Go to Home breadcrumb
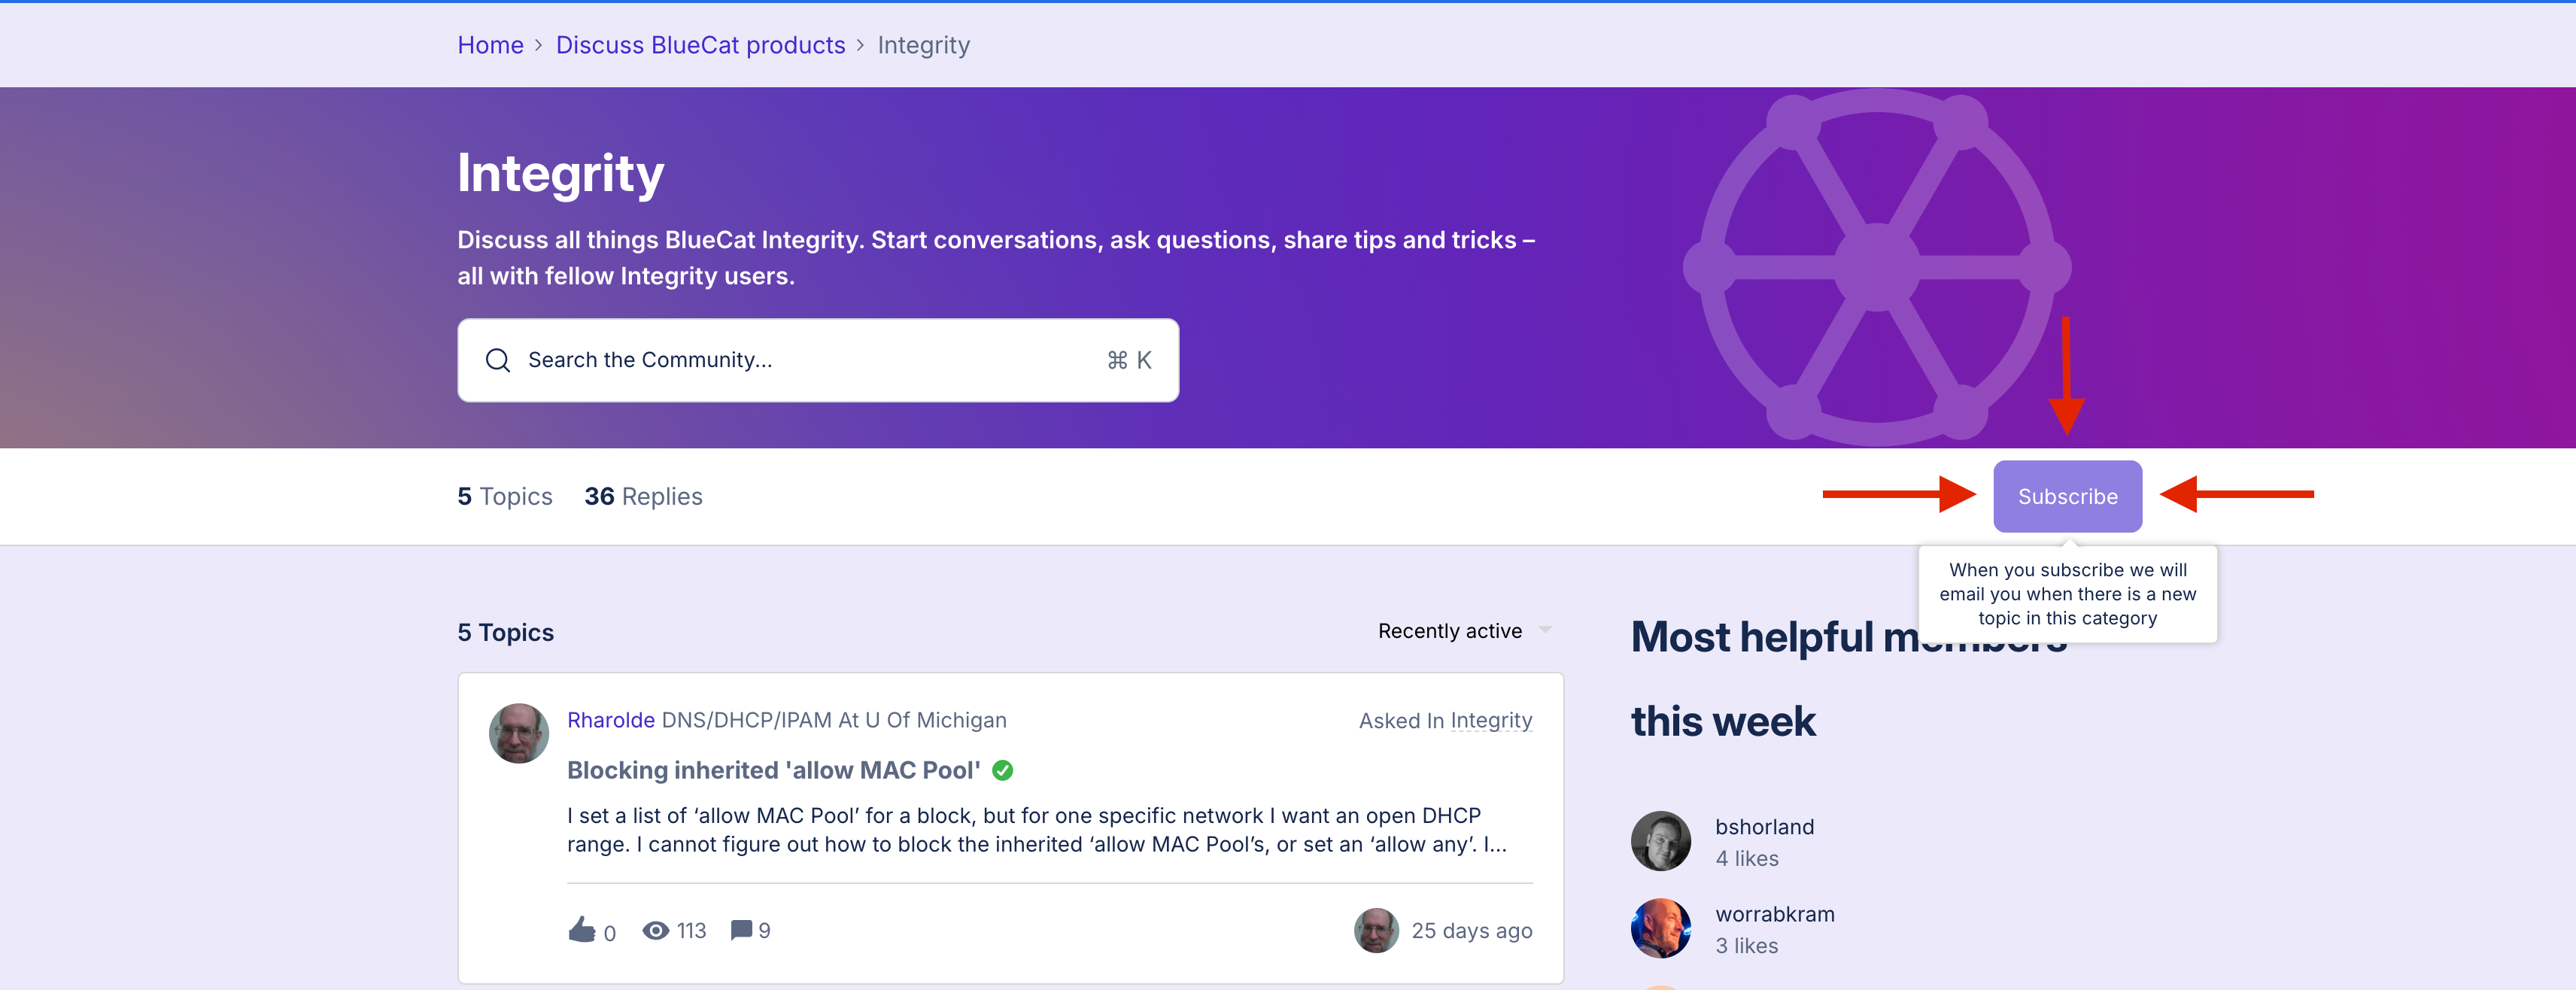The image size is (2576, 990). 490,45
